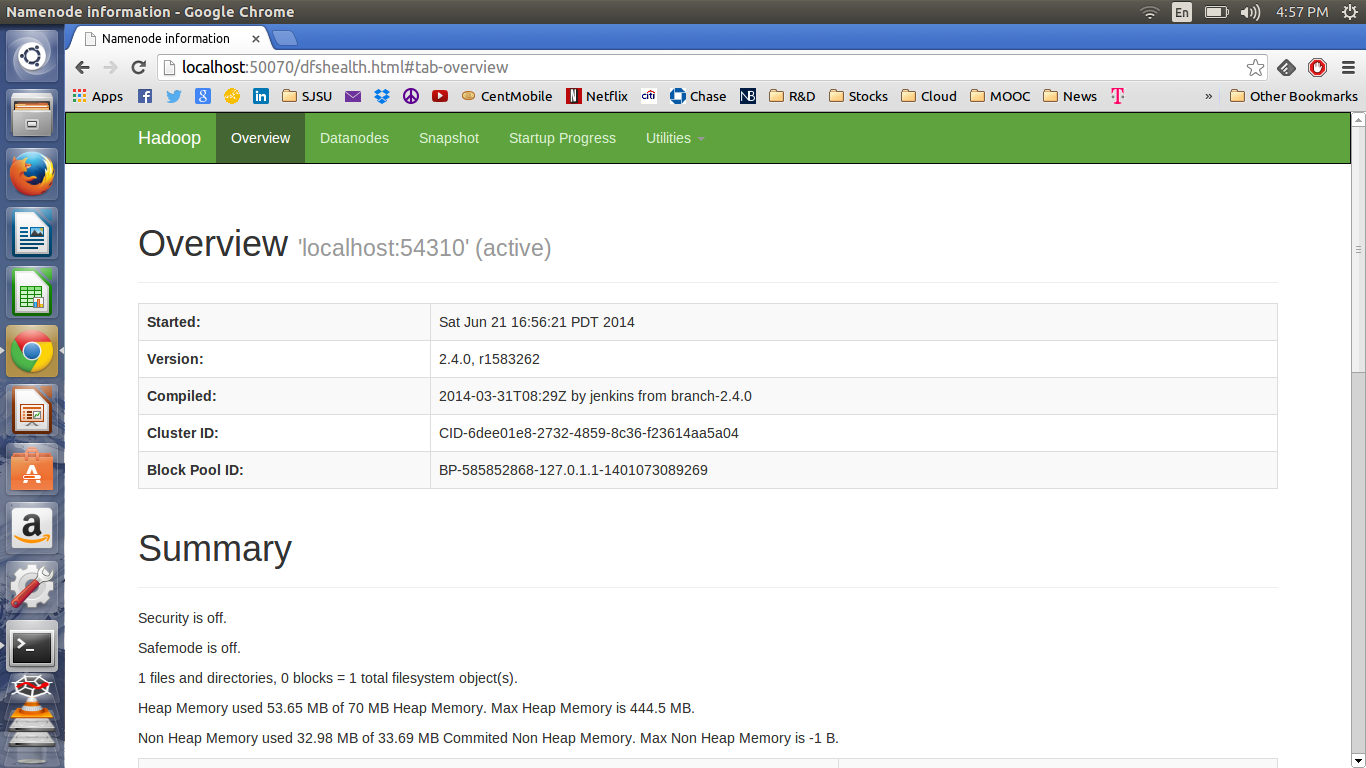This screenshot has height=768, width=1366.
Task: Open the News bookmarks folder
Action: click(x=1070, y=96)
